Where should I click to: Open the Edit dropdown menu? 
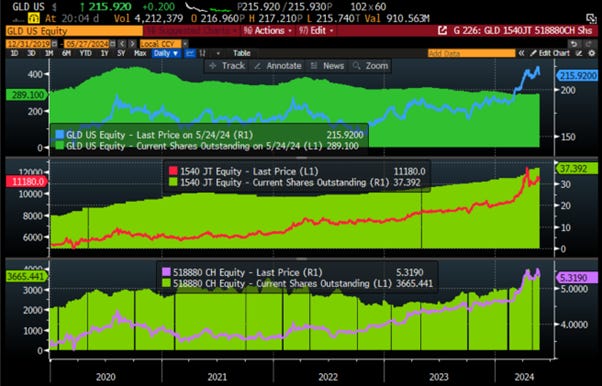pos(316,31)
